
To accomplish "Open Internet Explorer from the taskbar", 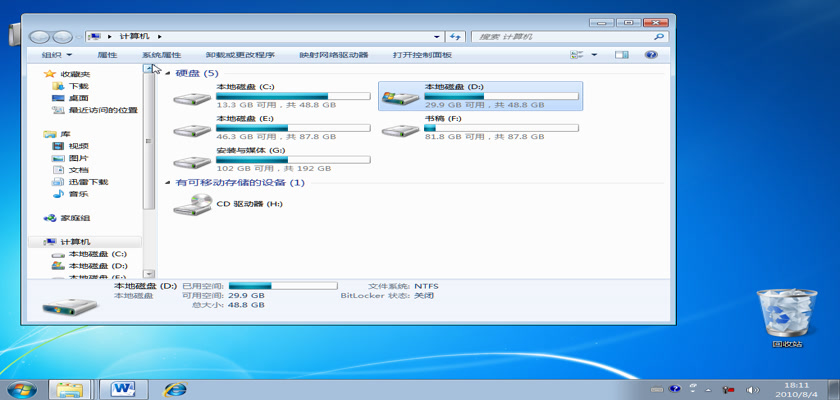I will pyautogui.click(x=176, y=388).
